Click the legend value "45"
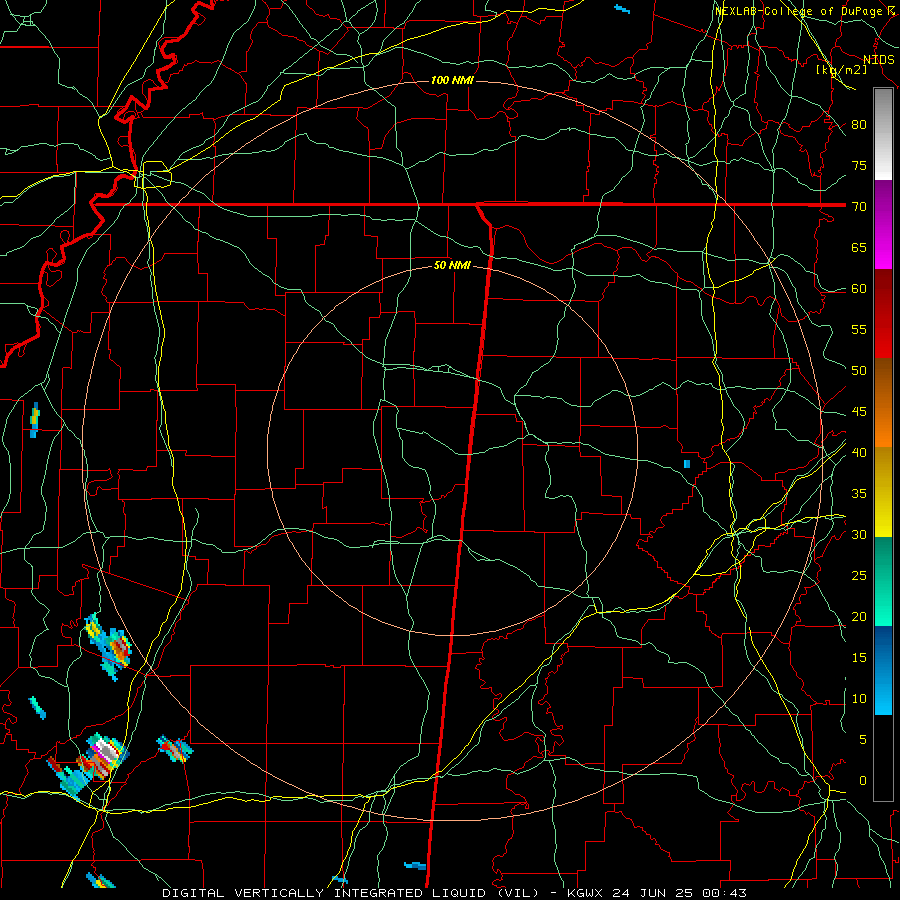 coord(859,412)
